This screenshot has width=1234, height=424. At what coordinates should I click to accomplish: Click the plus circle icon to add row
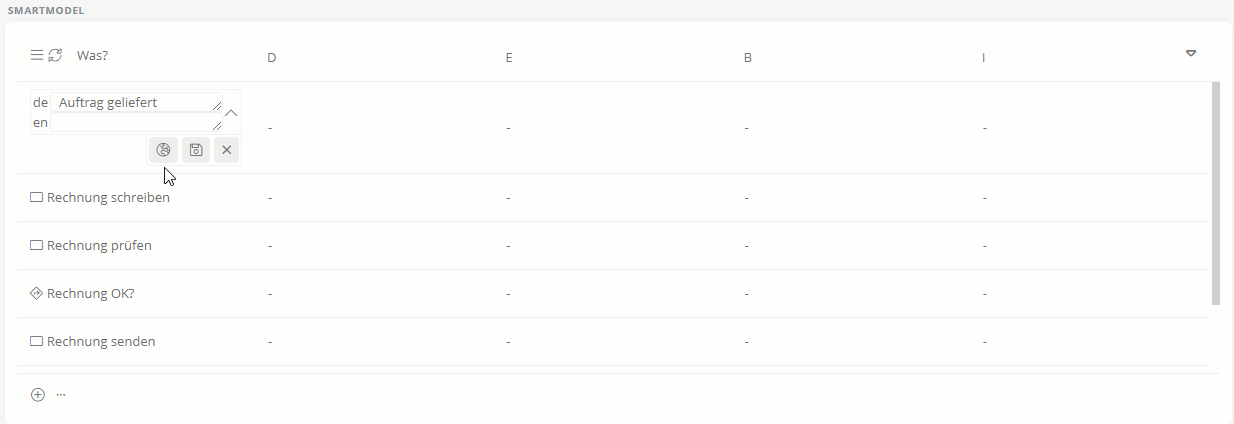click(x=38, y=395)
